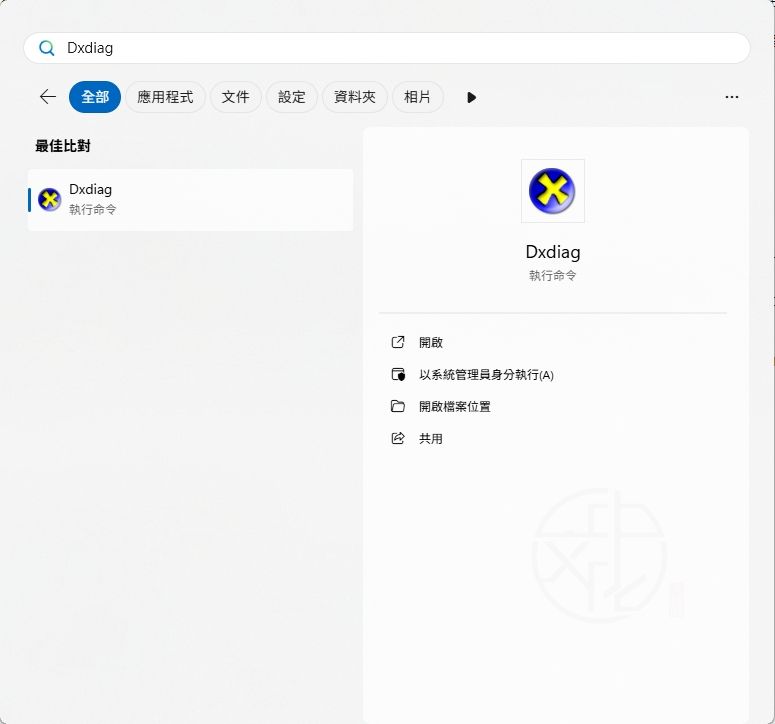Click the search magnifier icon
This screenshot has width=775, height=724.
click(x=46, y=48)
